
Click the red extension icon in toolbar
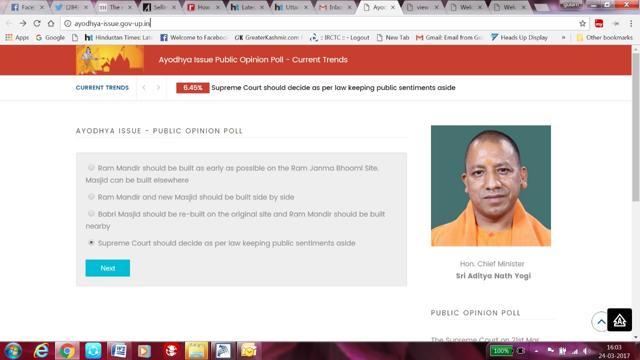[599, 24]
